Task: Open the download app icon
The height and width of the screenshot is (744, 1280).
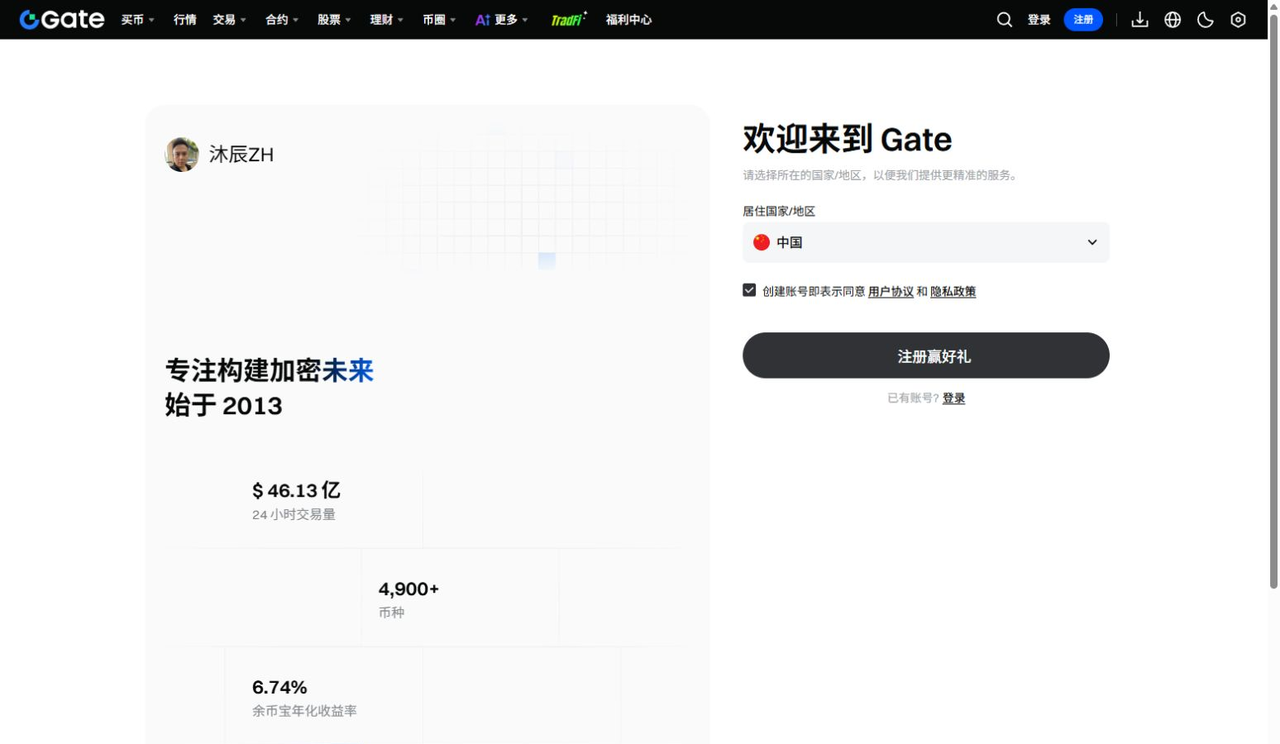Action: [1140, 20]
